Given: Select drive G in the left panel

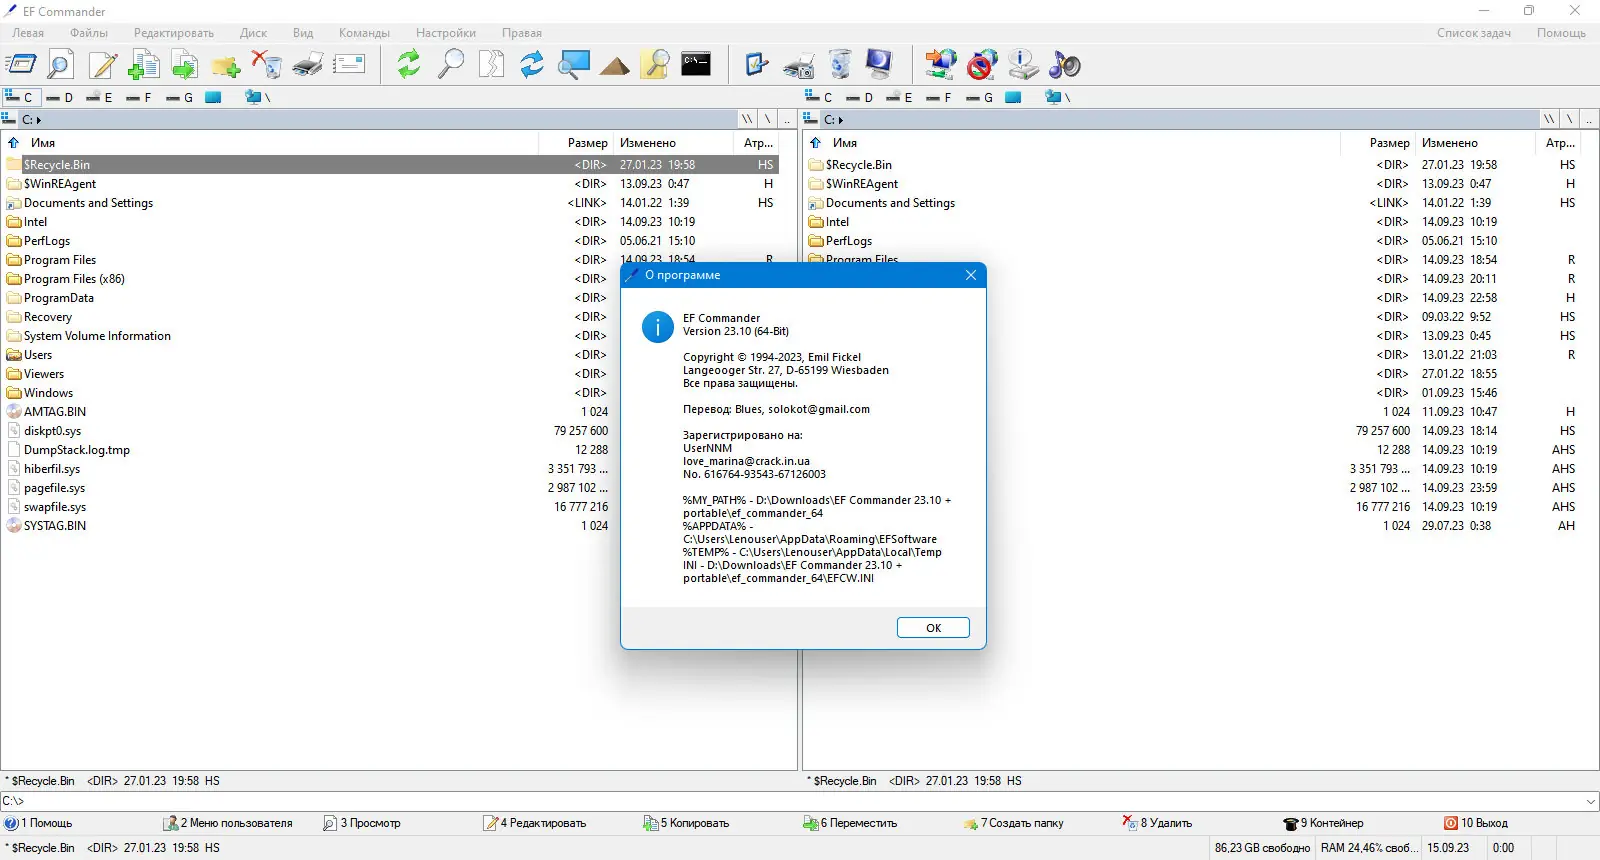Looking at the screenshot, I should coord(180,97).
